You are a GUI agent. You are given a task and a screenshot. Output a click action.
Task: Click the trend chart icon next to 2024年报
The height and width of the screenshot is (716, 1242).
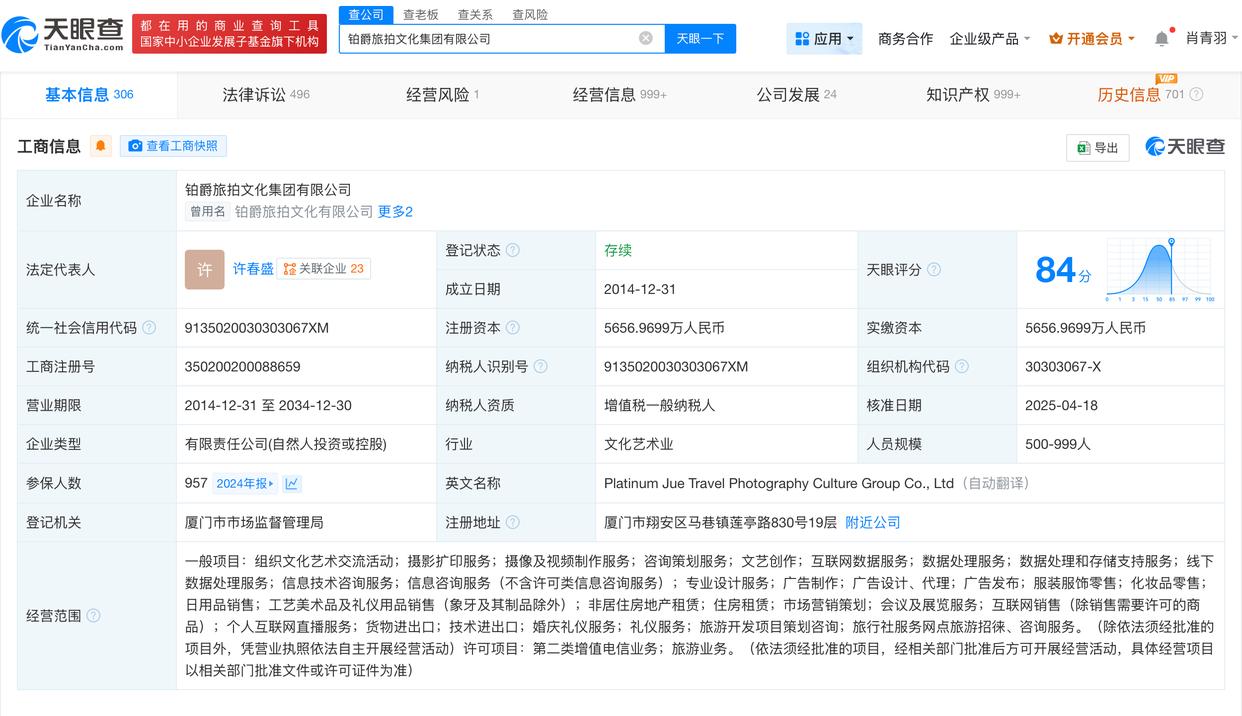point(292,484)
